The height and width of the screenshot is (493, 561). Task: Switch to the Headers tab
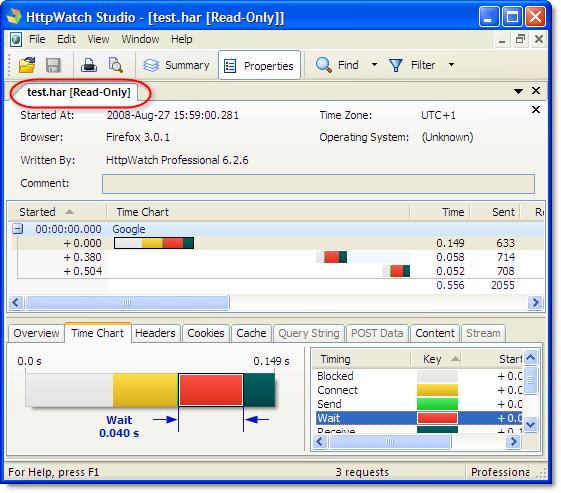pos(155,333)
